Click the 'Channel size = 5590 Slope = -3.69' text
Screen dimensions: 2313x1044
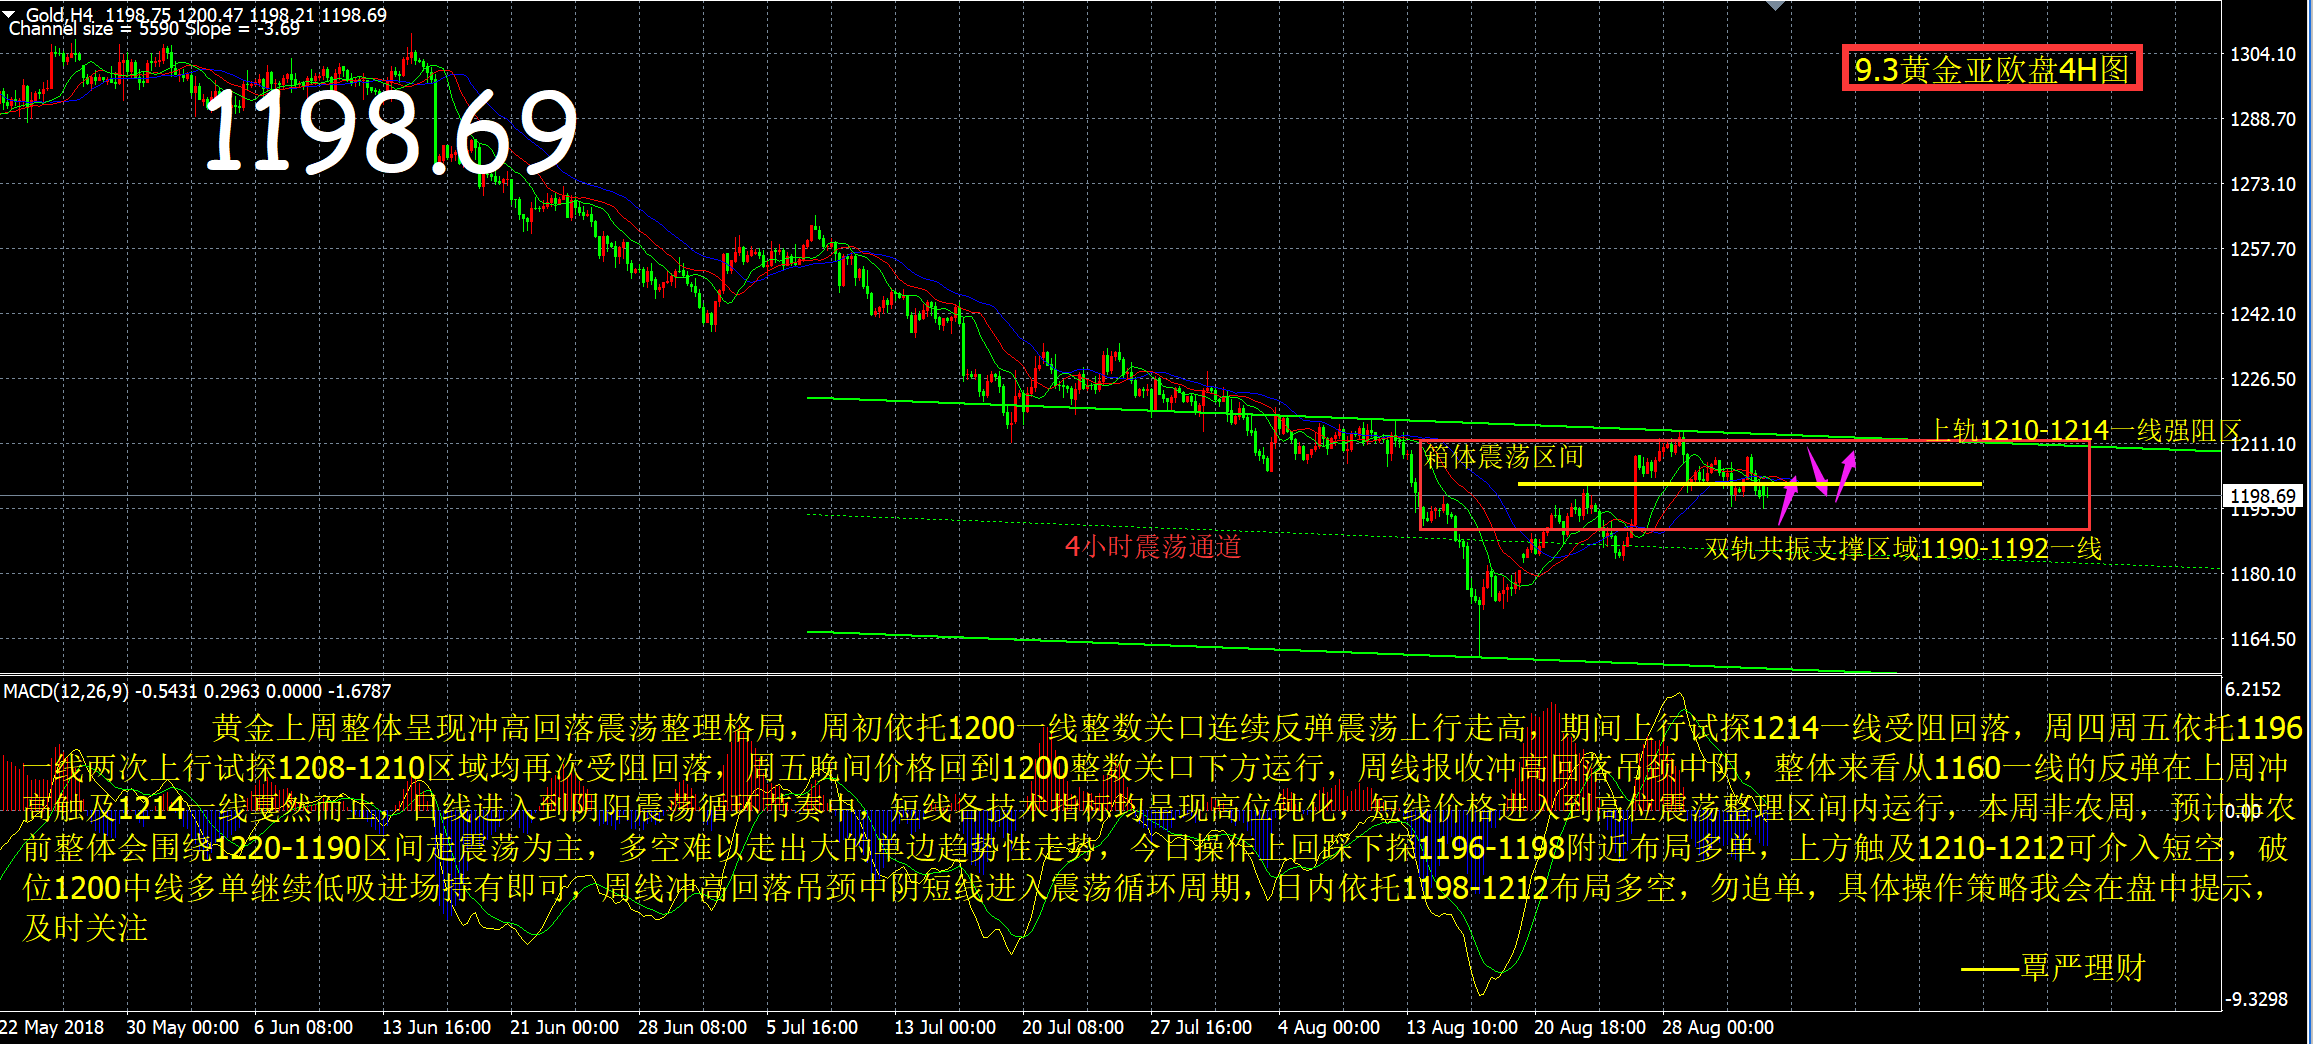click(x=154, y=29)
